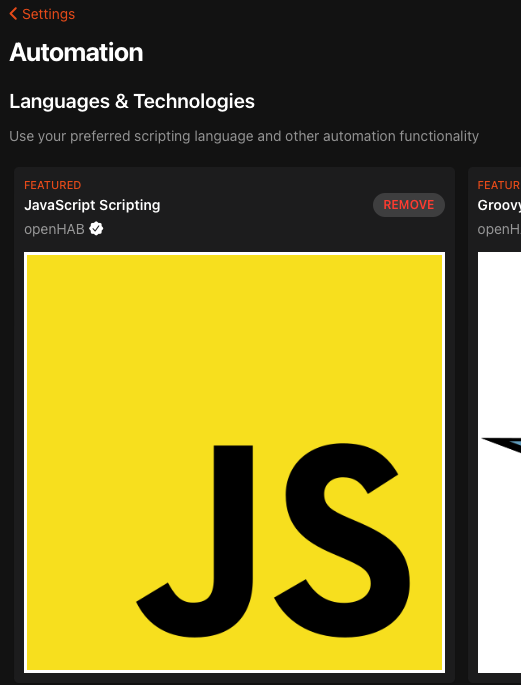Select openHAB author on JavaScript card
The width and height of the screenshot is (521, 685).
pyautogui.click(x=54, y=229)
